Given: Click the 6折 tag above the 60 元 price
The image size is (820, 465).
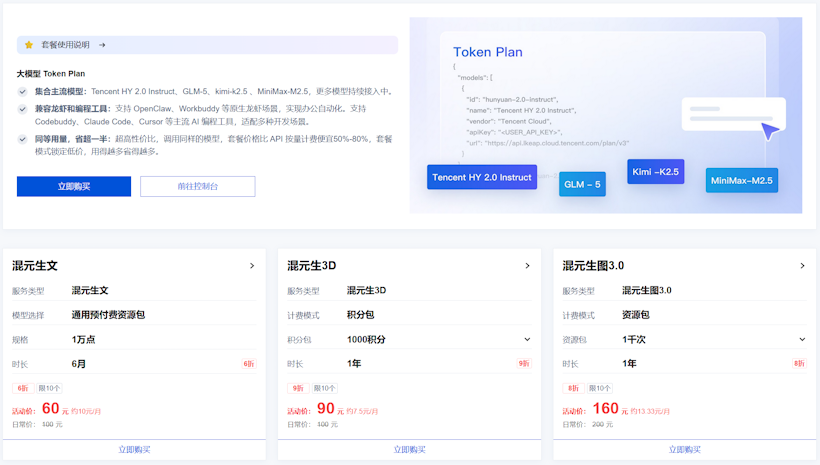Looking at the screenshot, I should [23, 388].
